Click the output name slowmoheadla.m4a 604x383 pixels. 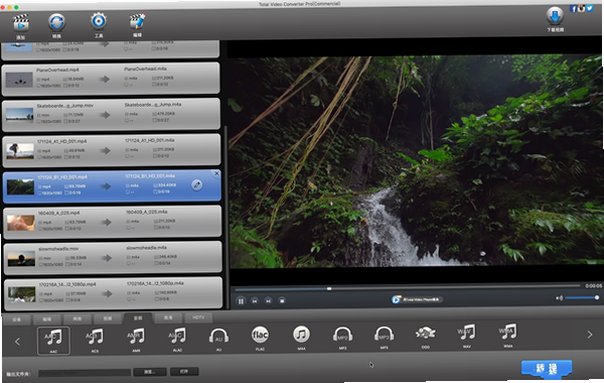(146, 248)
